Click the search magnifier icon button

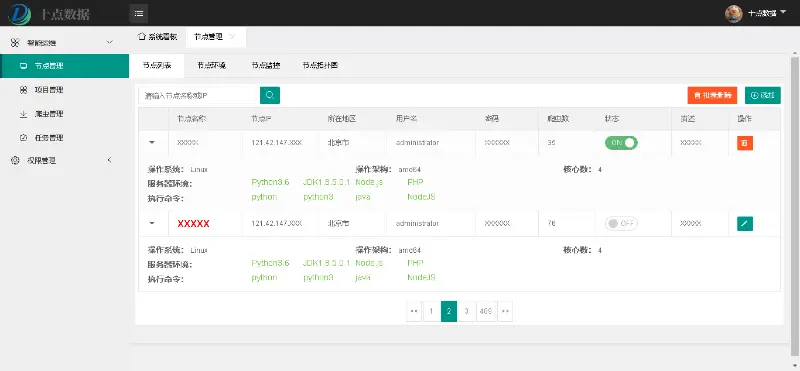pyautogui.click(x=270, y=95)
